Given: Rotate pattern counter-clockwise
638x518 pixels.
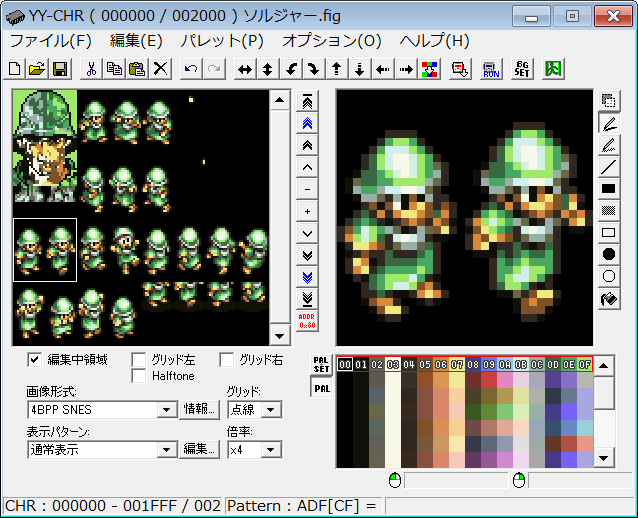Looking at the screenshot, I should (291, 69).
